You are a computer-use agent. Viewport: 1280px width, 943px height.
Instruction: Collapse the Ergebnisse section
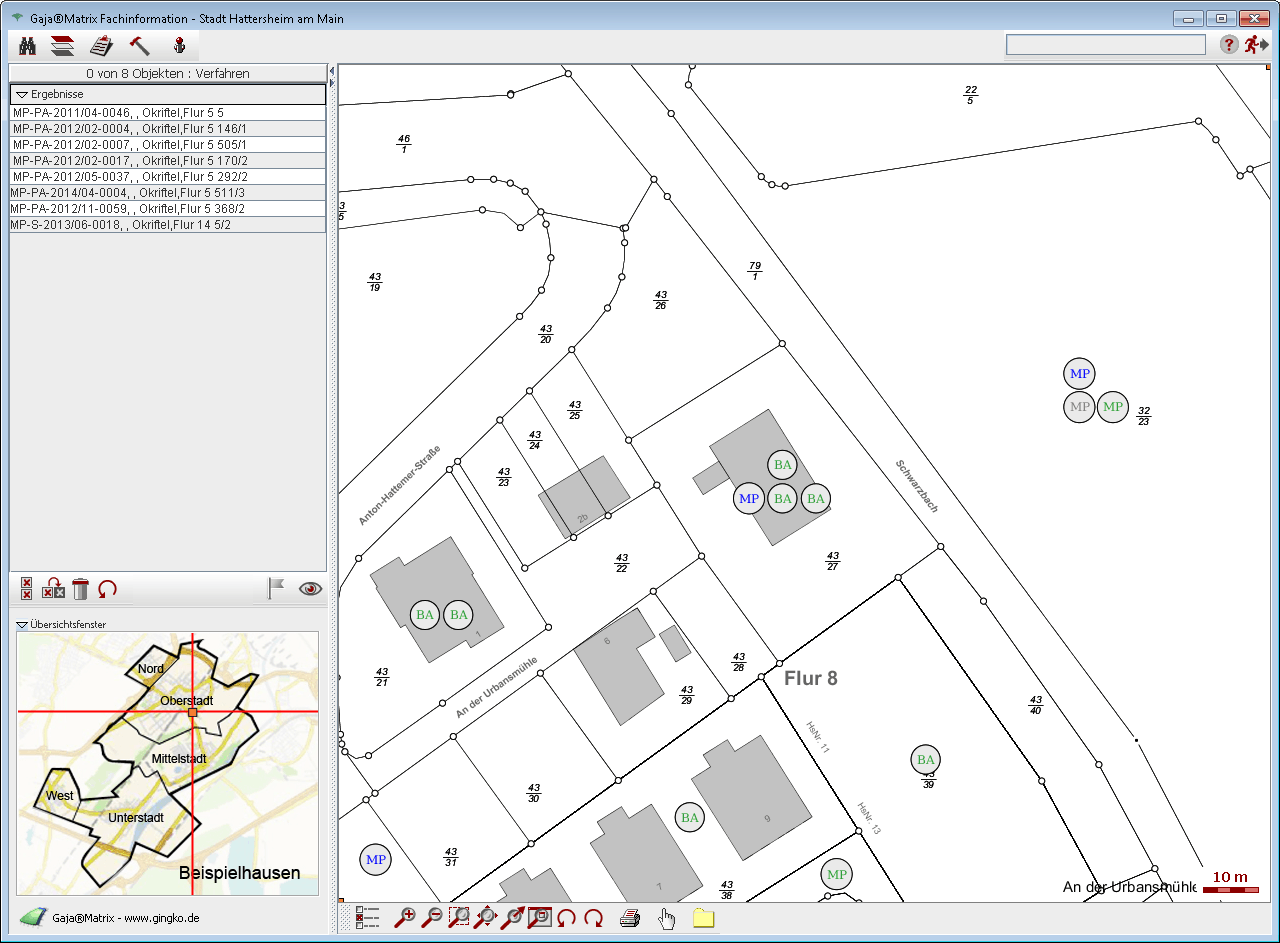(x=21, y=94)
